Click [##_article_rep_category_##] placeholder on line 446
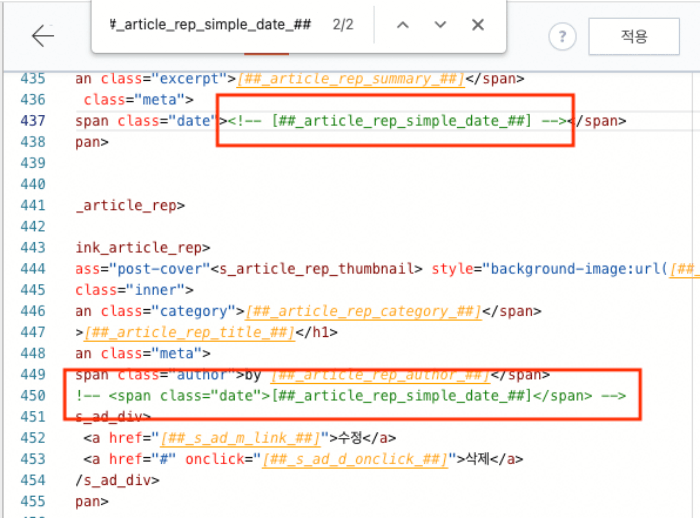Viewport: 700px width, 518px height. 363,311
